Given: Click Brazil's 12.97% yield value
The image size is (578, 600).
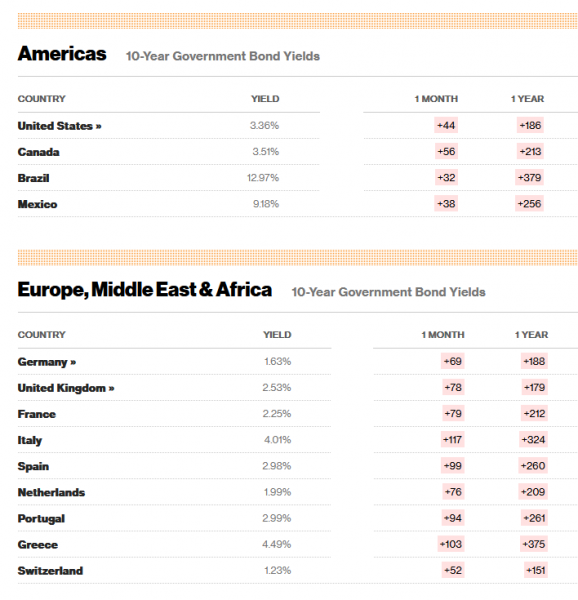Looking at the screenshot, I should (263, 178).
